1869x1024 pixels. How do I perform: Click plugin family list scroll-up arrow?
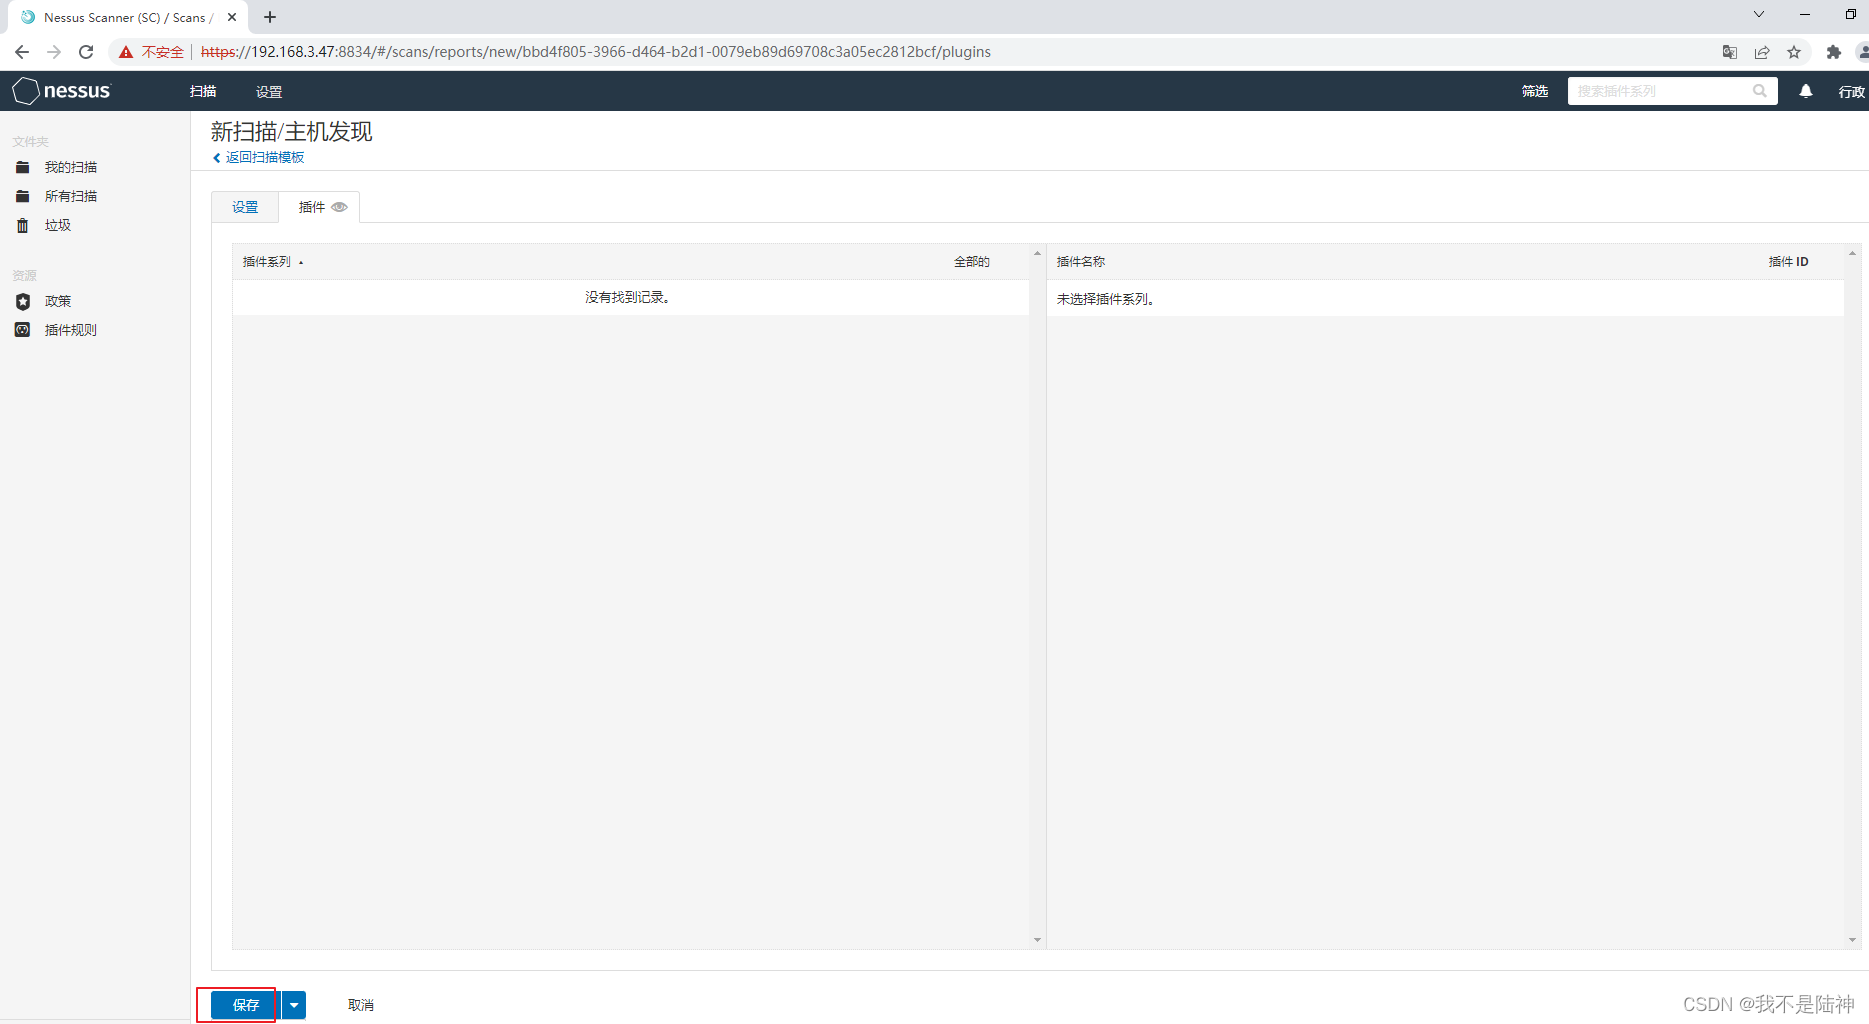pos(1037,254)
